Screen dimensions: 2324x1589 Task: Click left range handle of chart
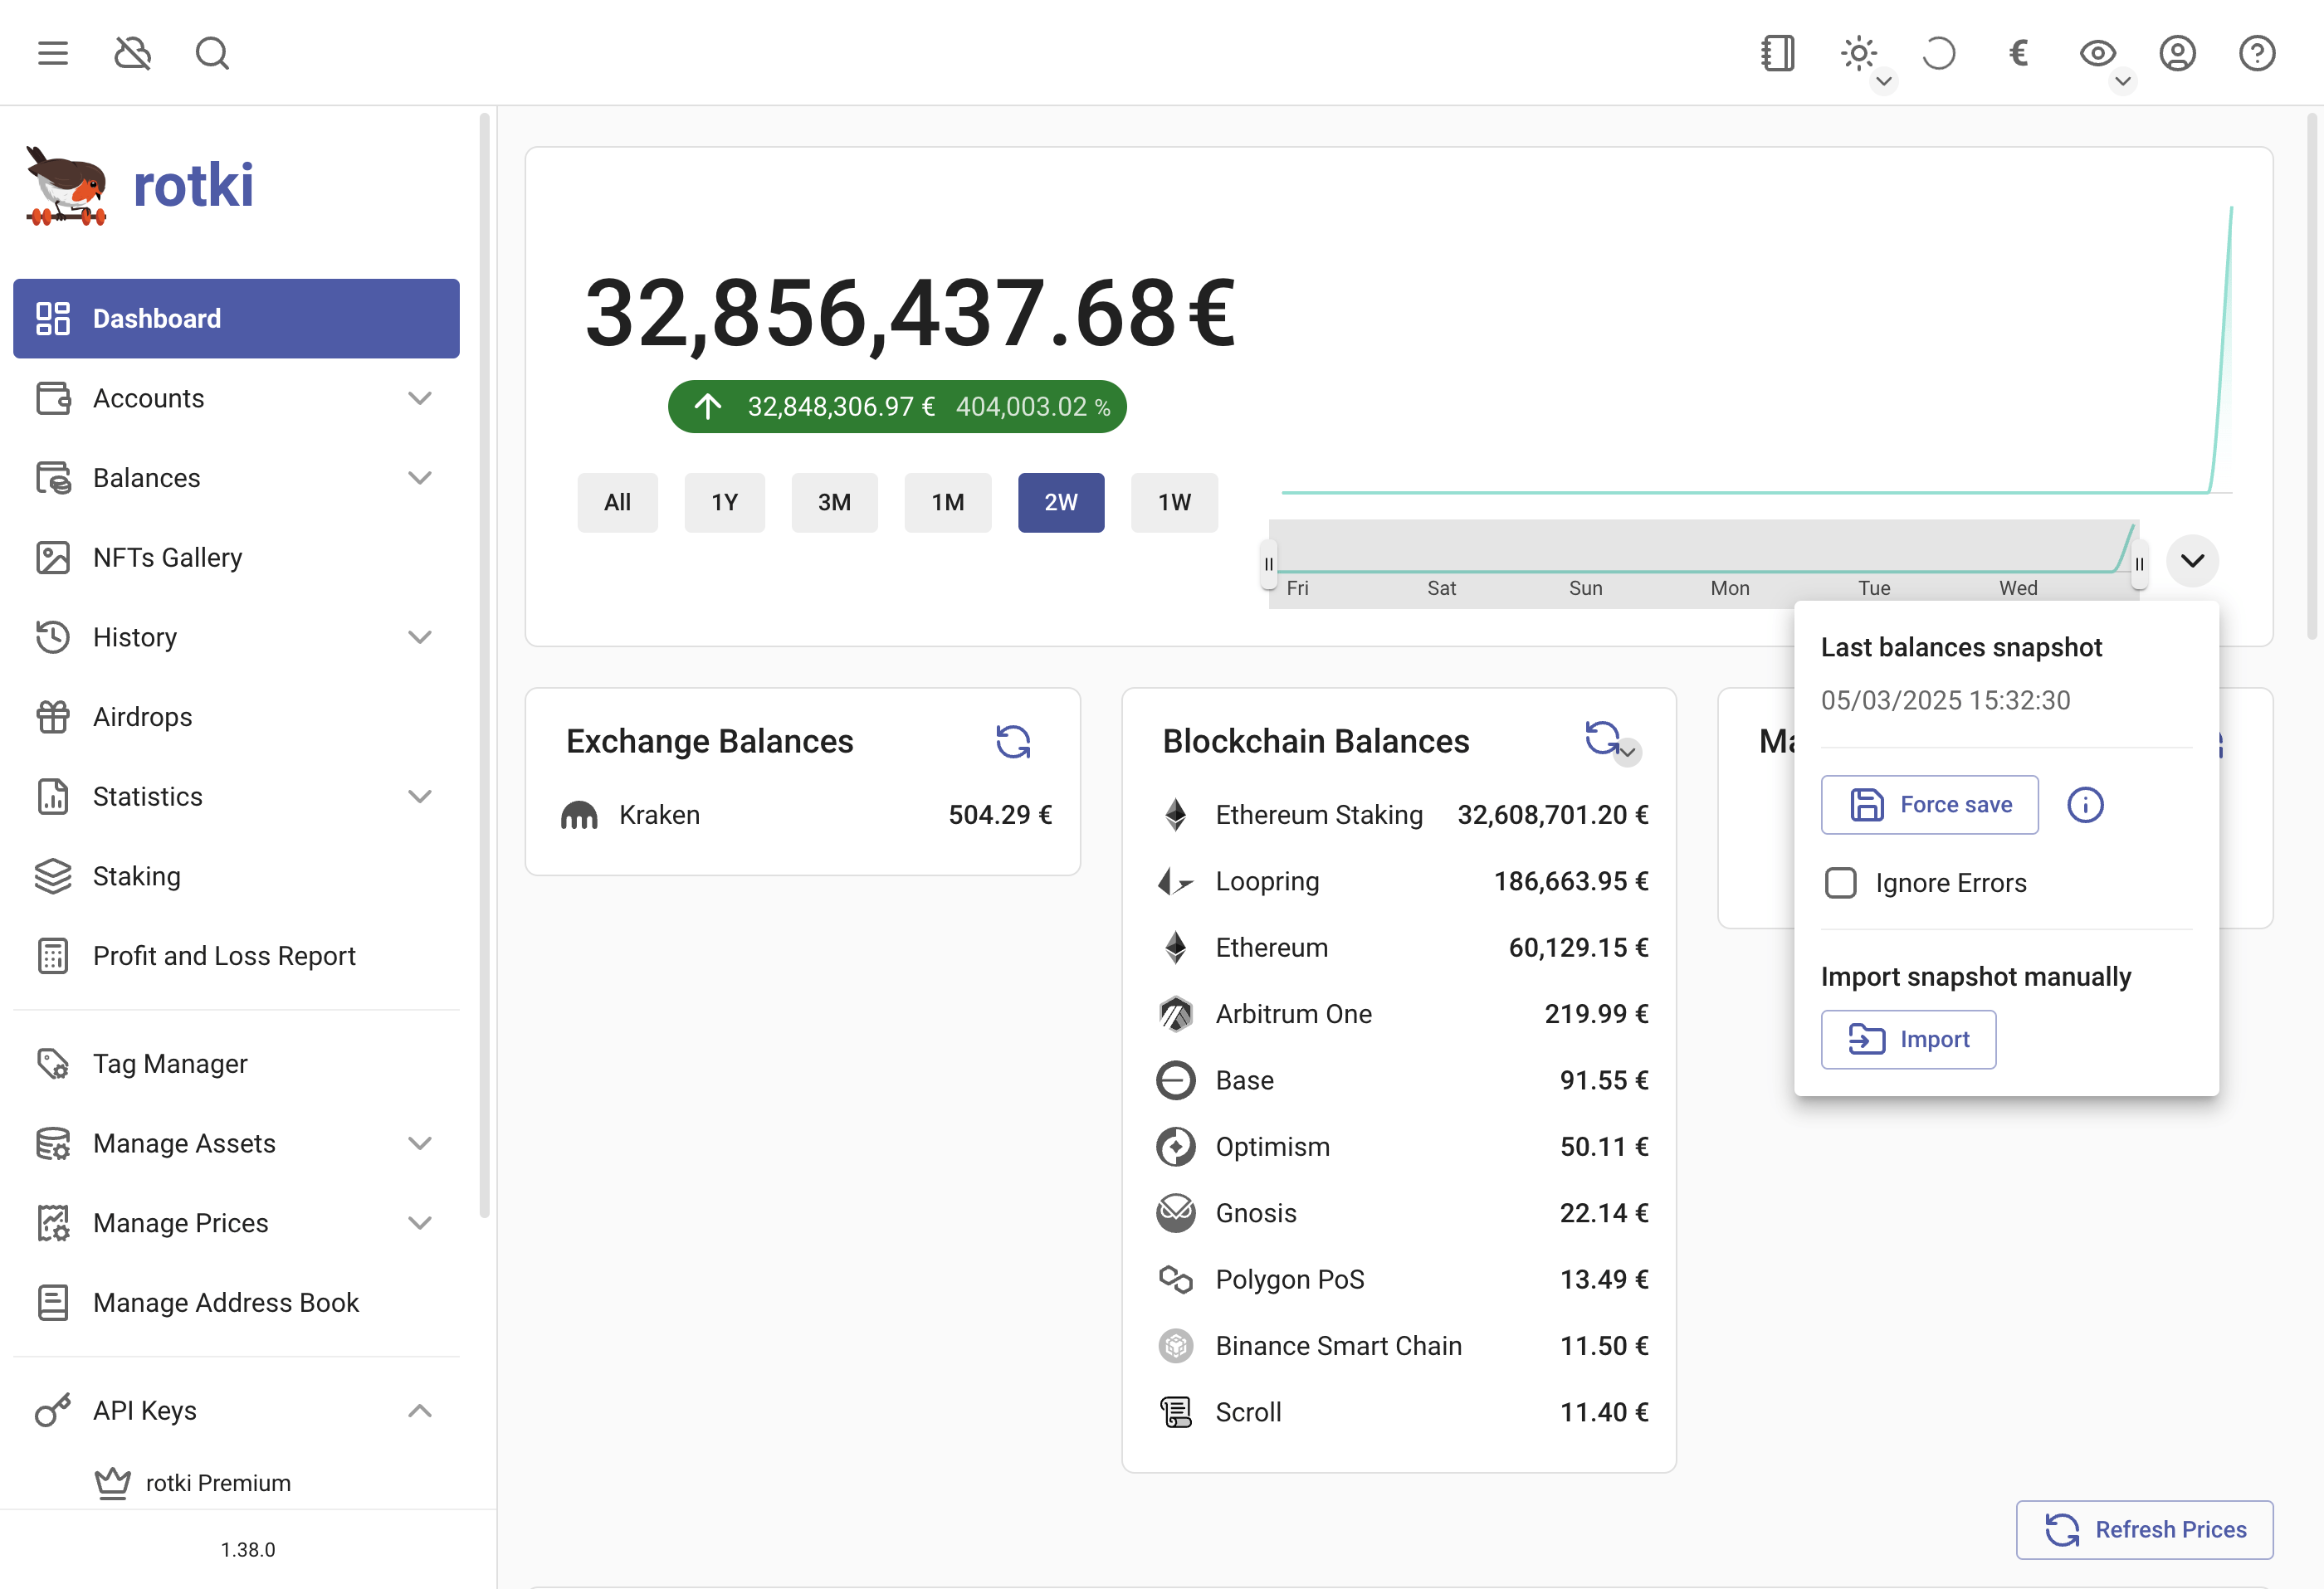click(1269, 564)
